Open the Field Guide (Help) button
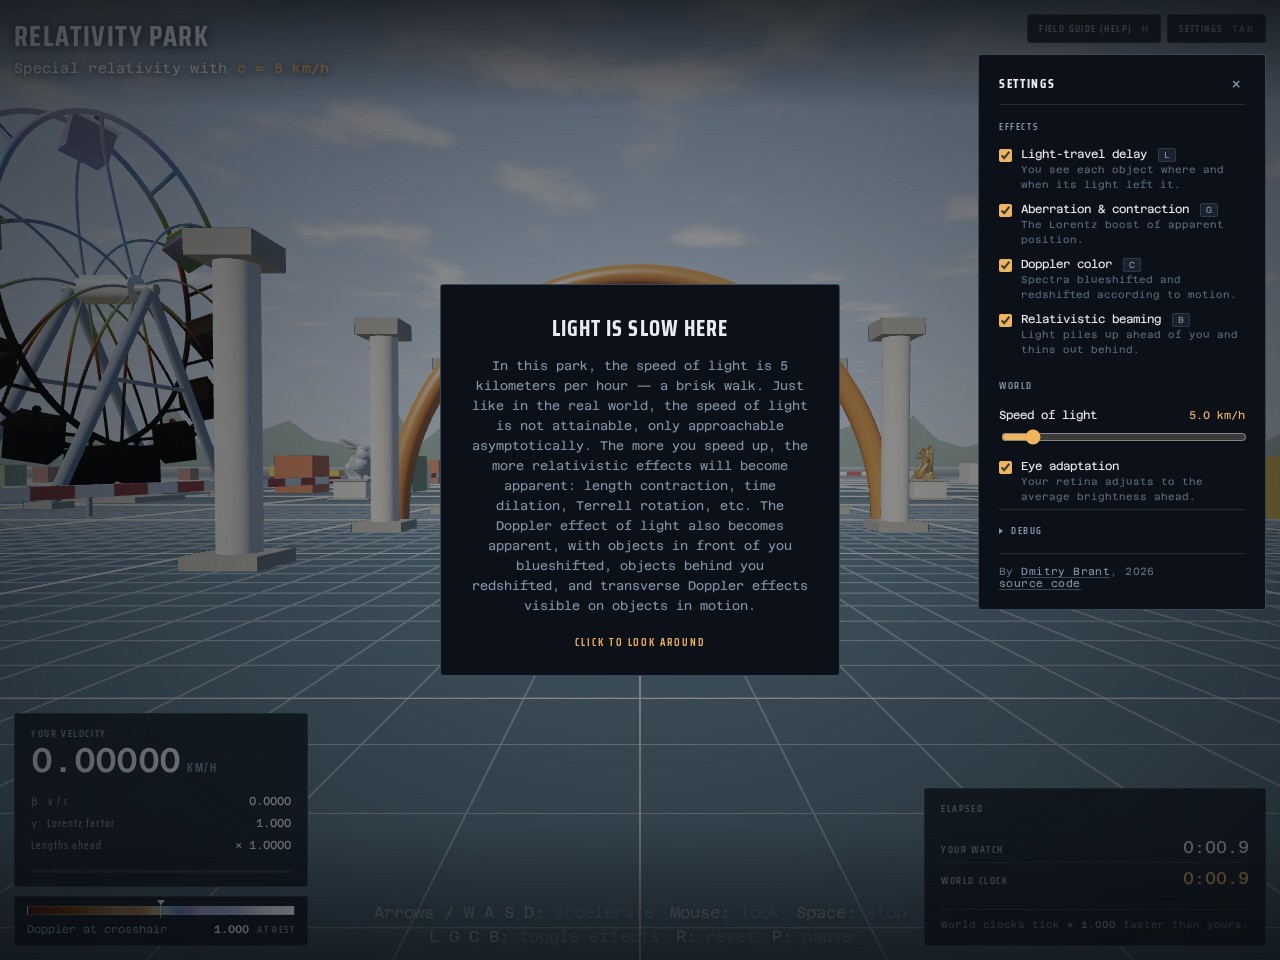 coord(1093,29)
